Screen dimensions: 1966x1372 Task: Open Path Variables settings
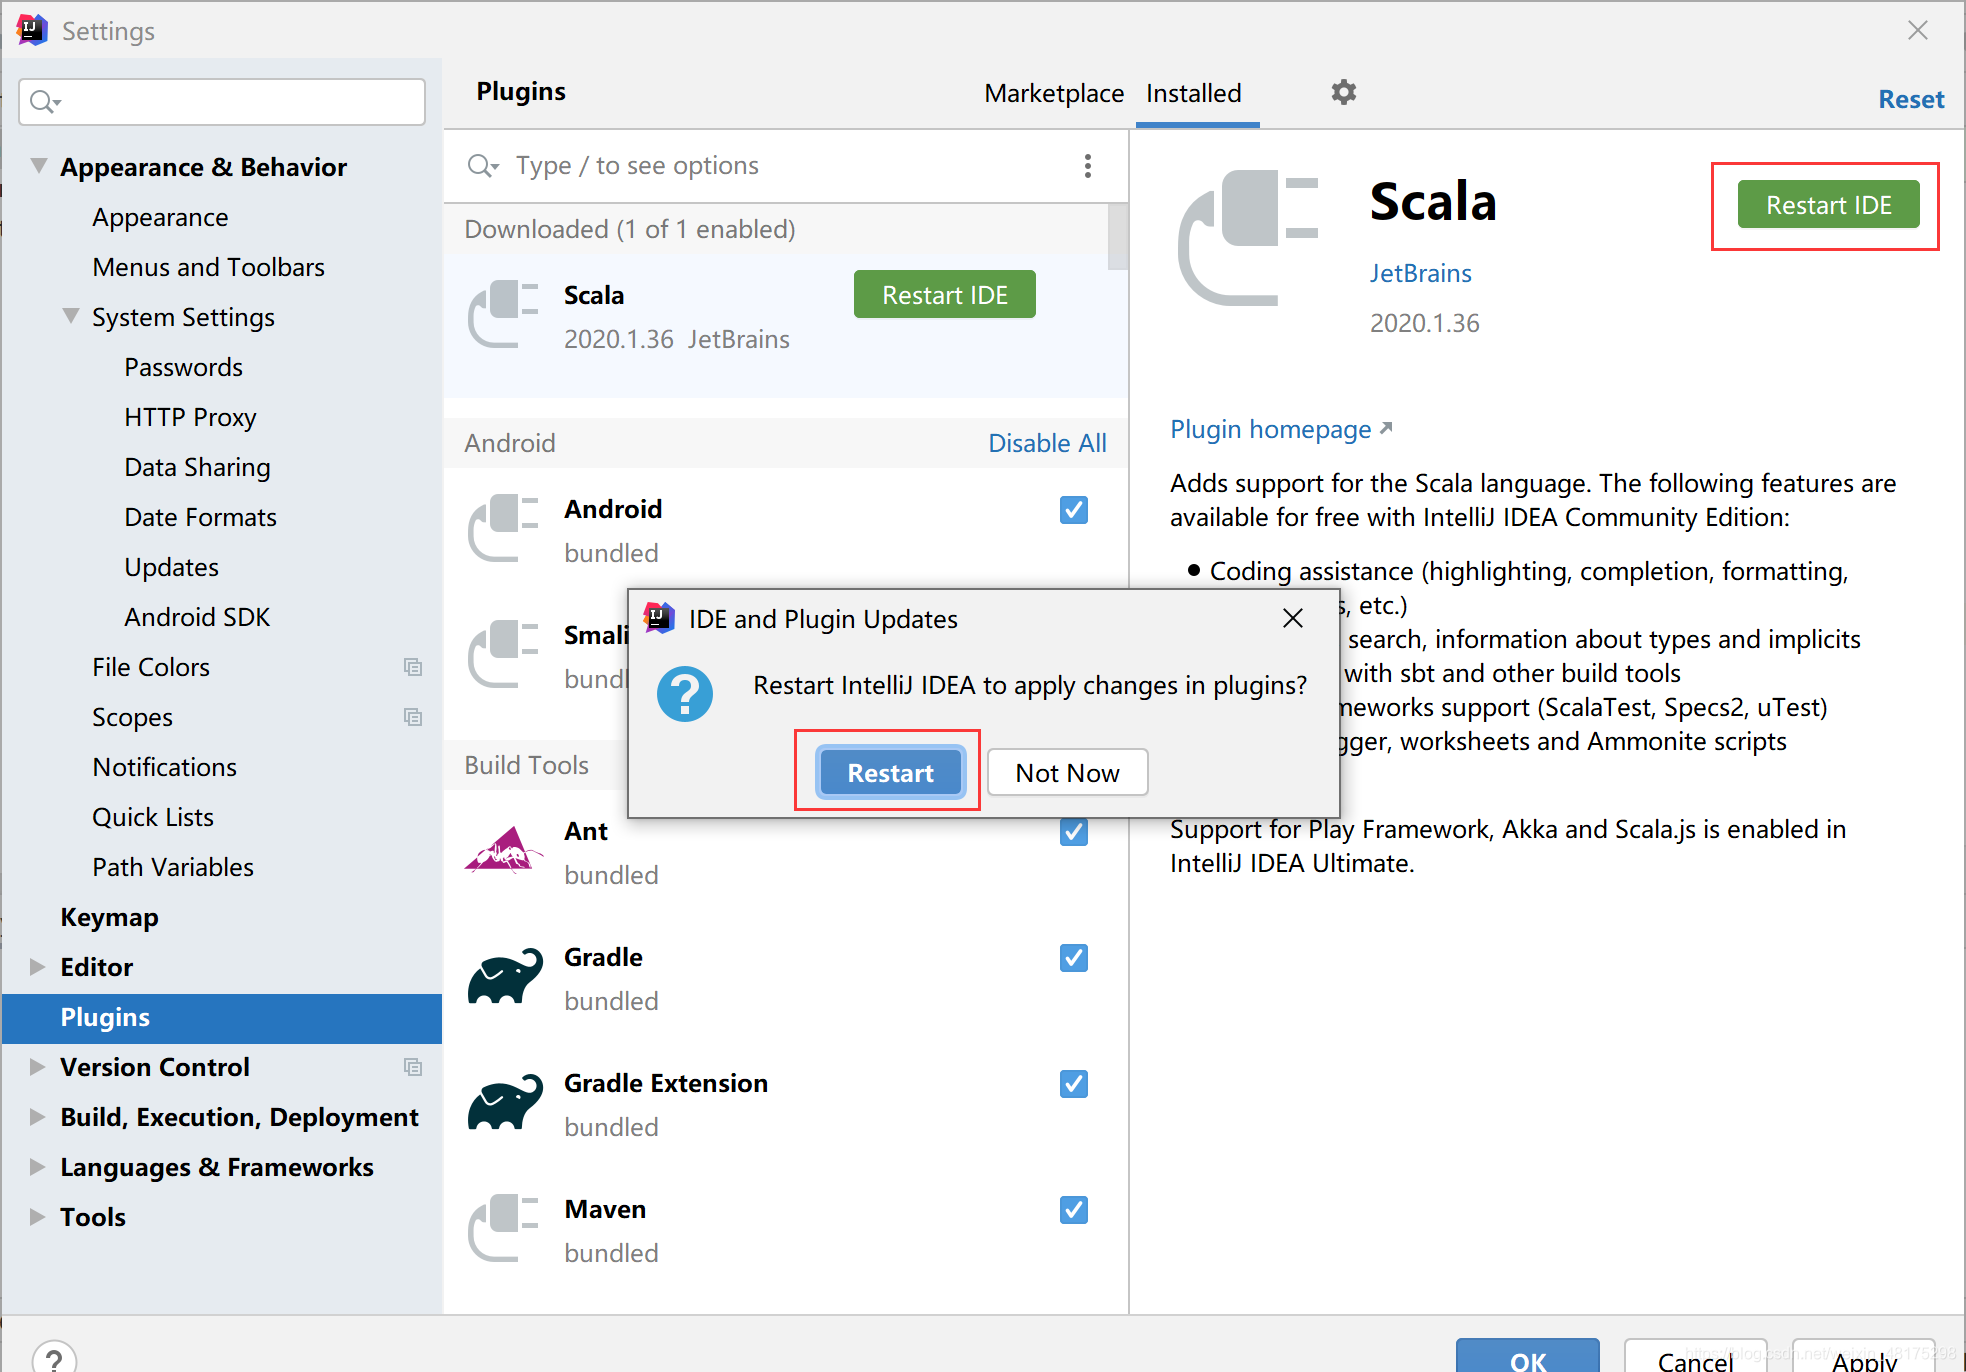173,867
